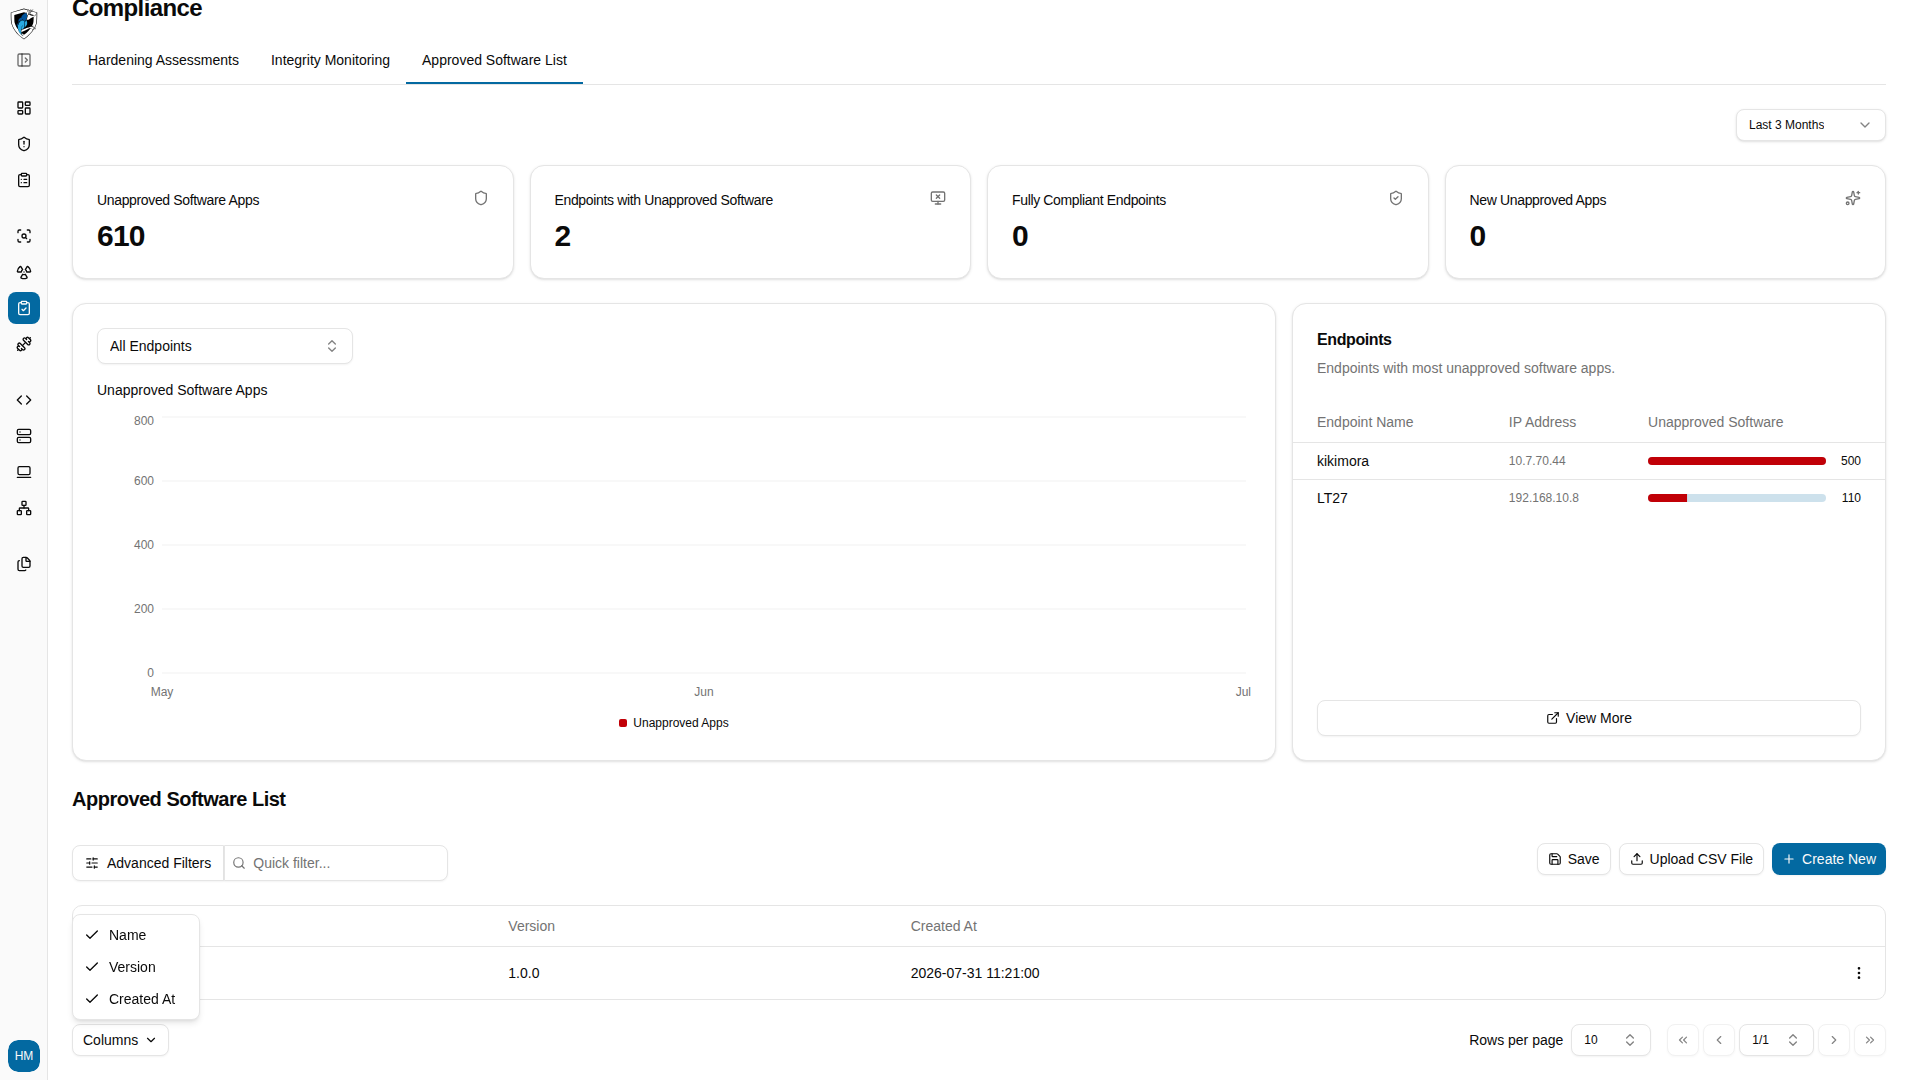This screenshot has height=1080, width=1920.
Task: Open the code brackets icon in sidebar
Action: click(x=24, y=400)
